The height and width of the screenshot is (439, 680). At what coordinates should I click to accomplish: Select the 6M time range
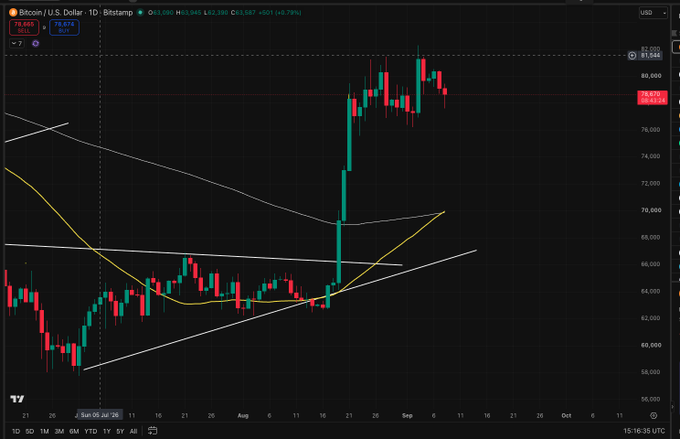(74, 431)
